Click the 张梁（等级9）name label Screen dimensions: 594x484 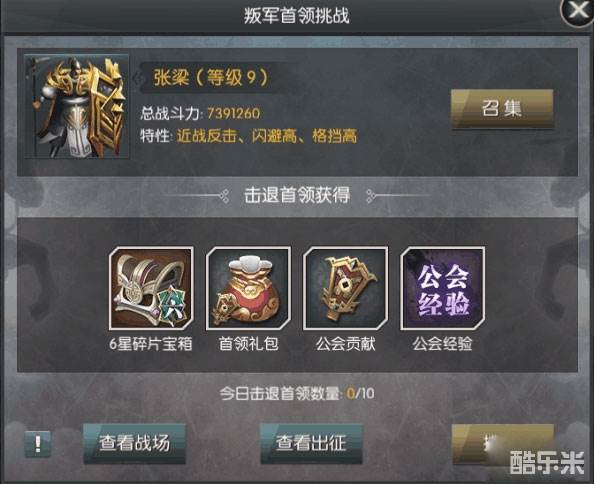point(211,78)
